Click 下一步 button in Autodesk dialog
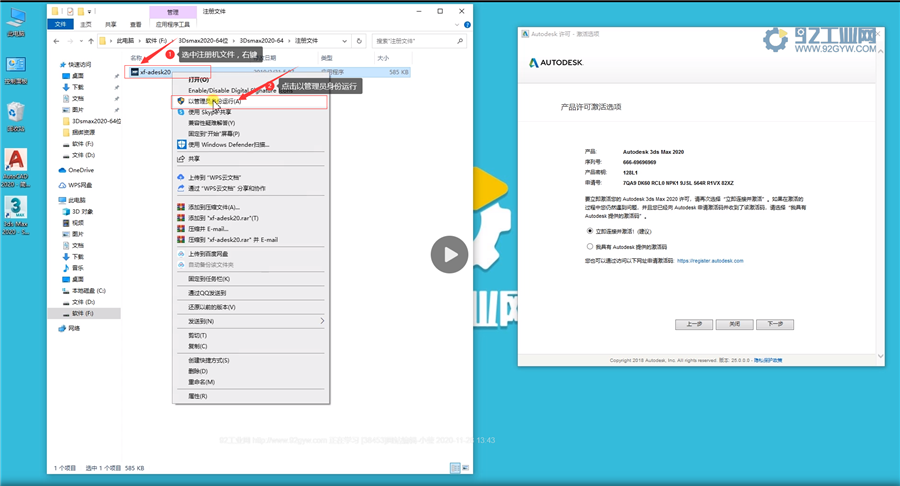Image resolution: width=900 pixels, height=486 pixels. coord(775,324)
